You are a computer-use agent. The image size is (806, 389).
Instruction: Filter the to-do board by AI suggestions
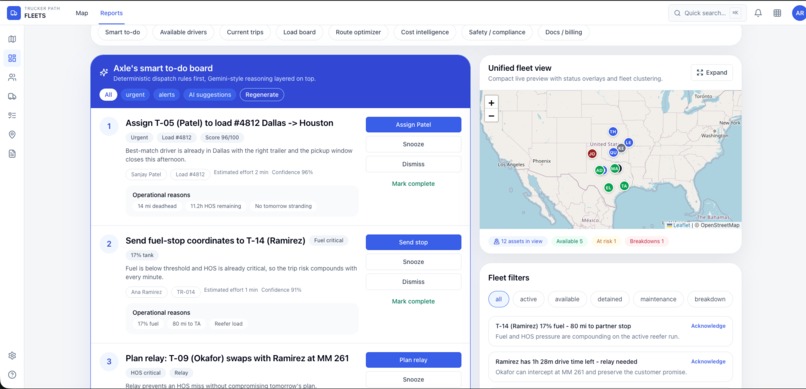210,95
